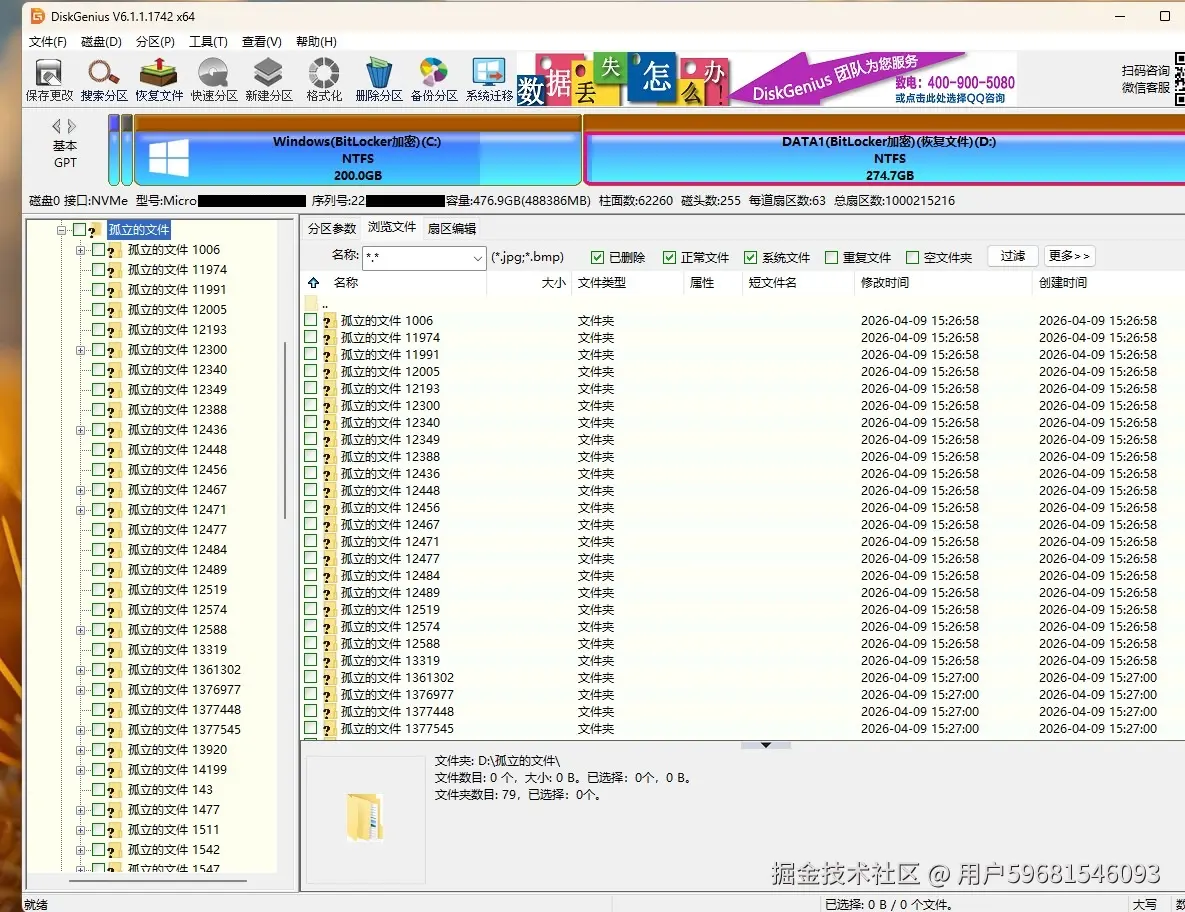Toggle the 已删除 filter checkbox
Image resolution: width=1185 pixels, height=912 pixels.
tap(597, 258)
